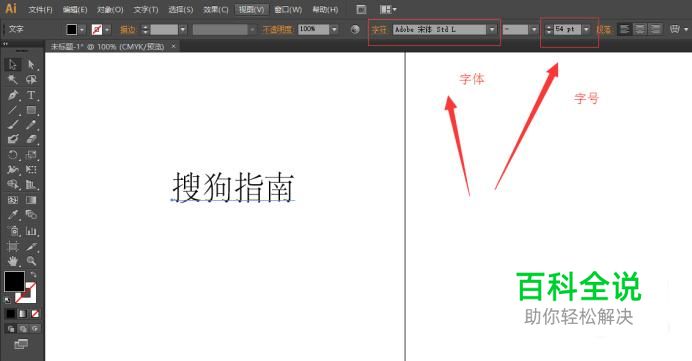The width and height of the screenshot is (692, 361).
Task: Open the 效果(C) menu
Action: click(215, 9)
